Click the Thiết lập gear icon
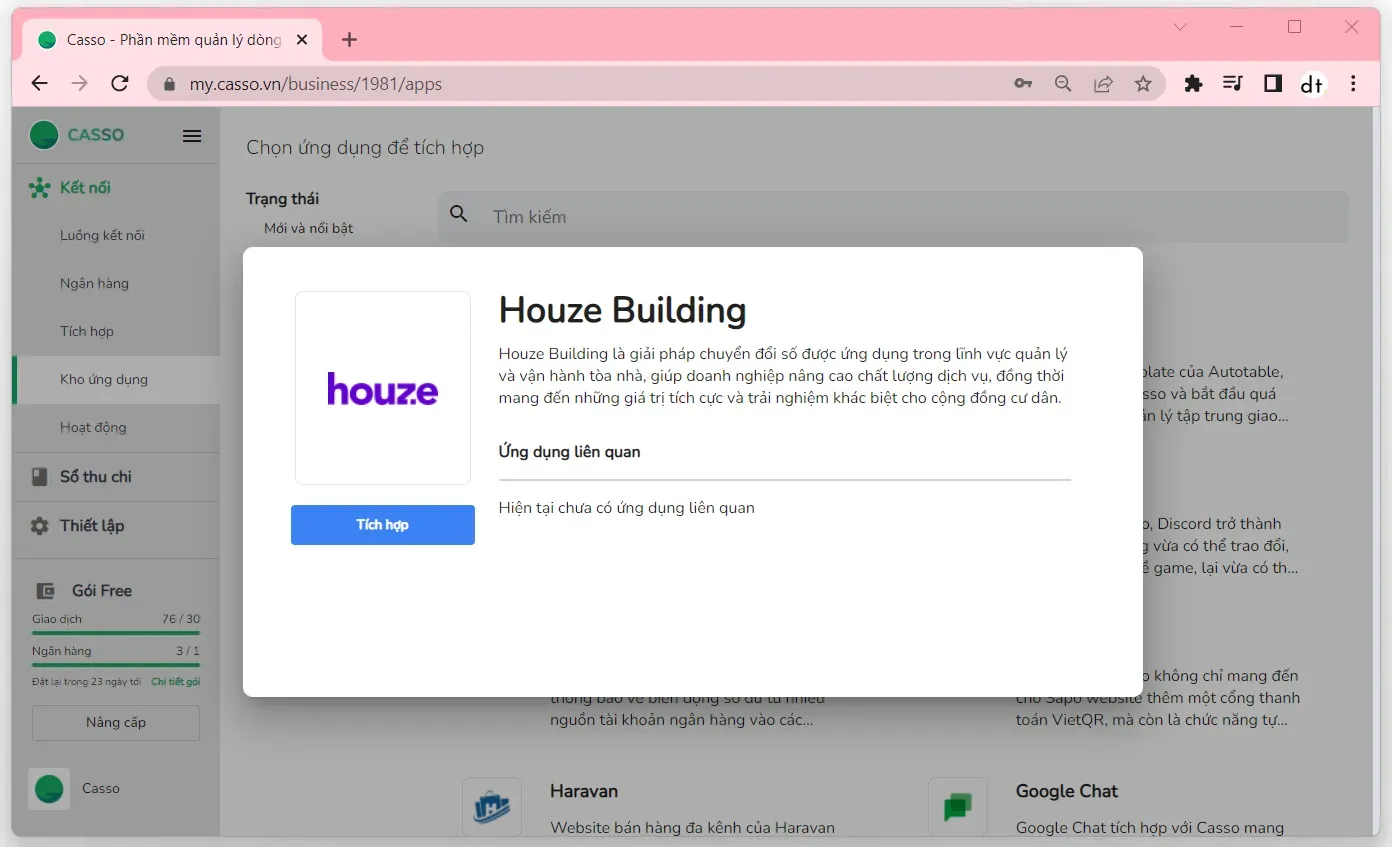The image size is (1392, 847). (x=40, y=526)
